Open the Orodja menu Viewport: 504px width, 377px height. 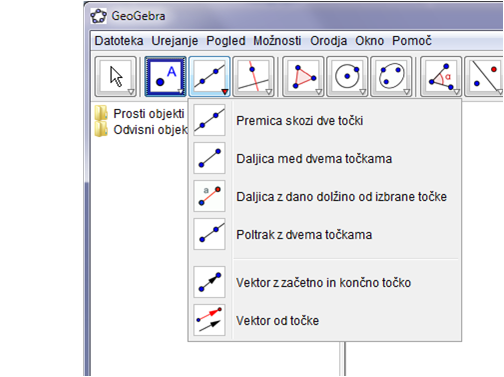(x=329, y=41)
